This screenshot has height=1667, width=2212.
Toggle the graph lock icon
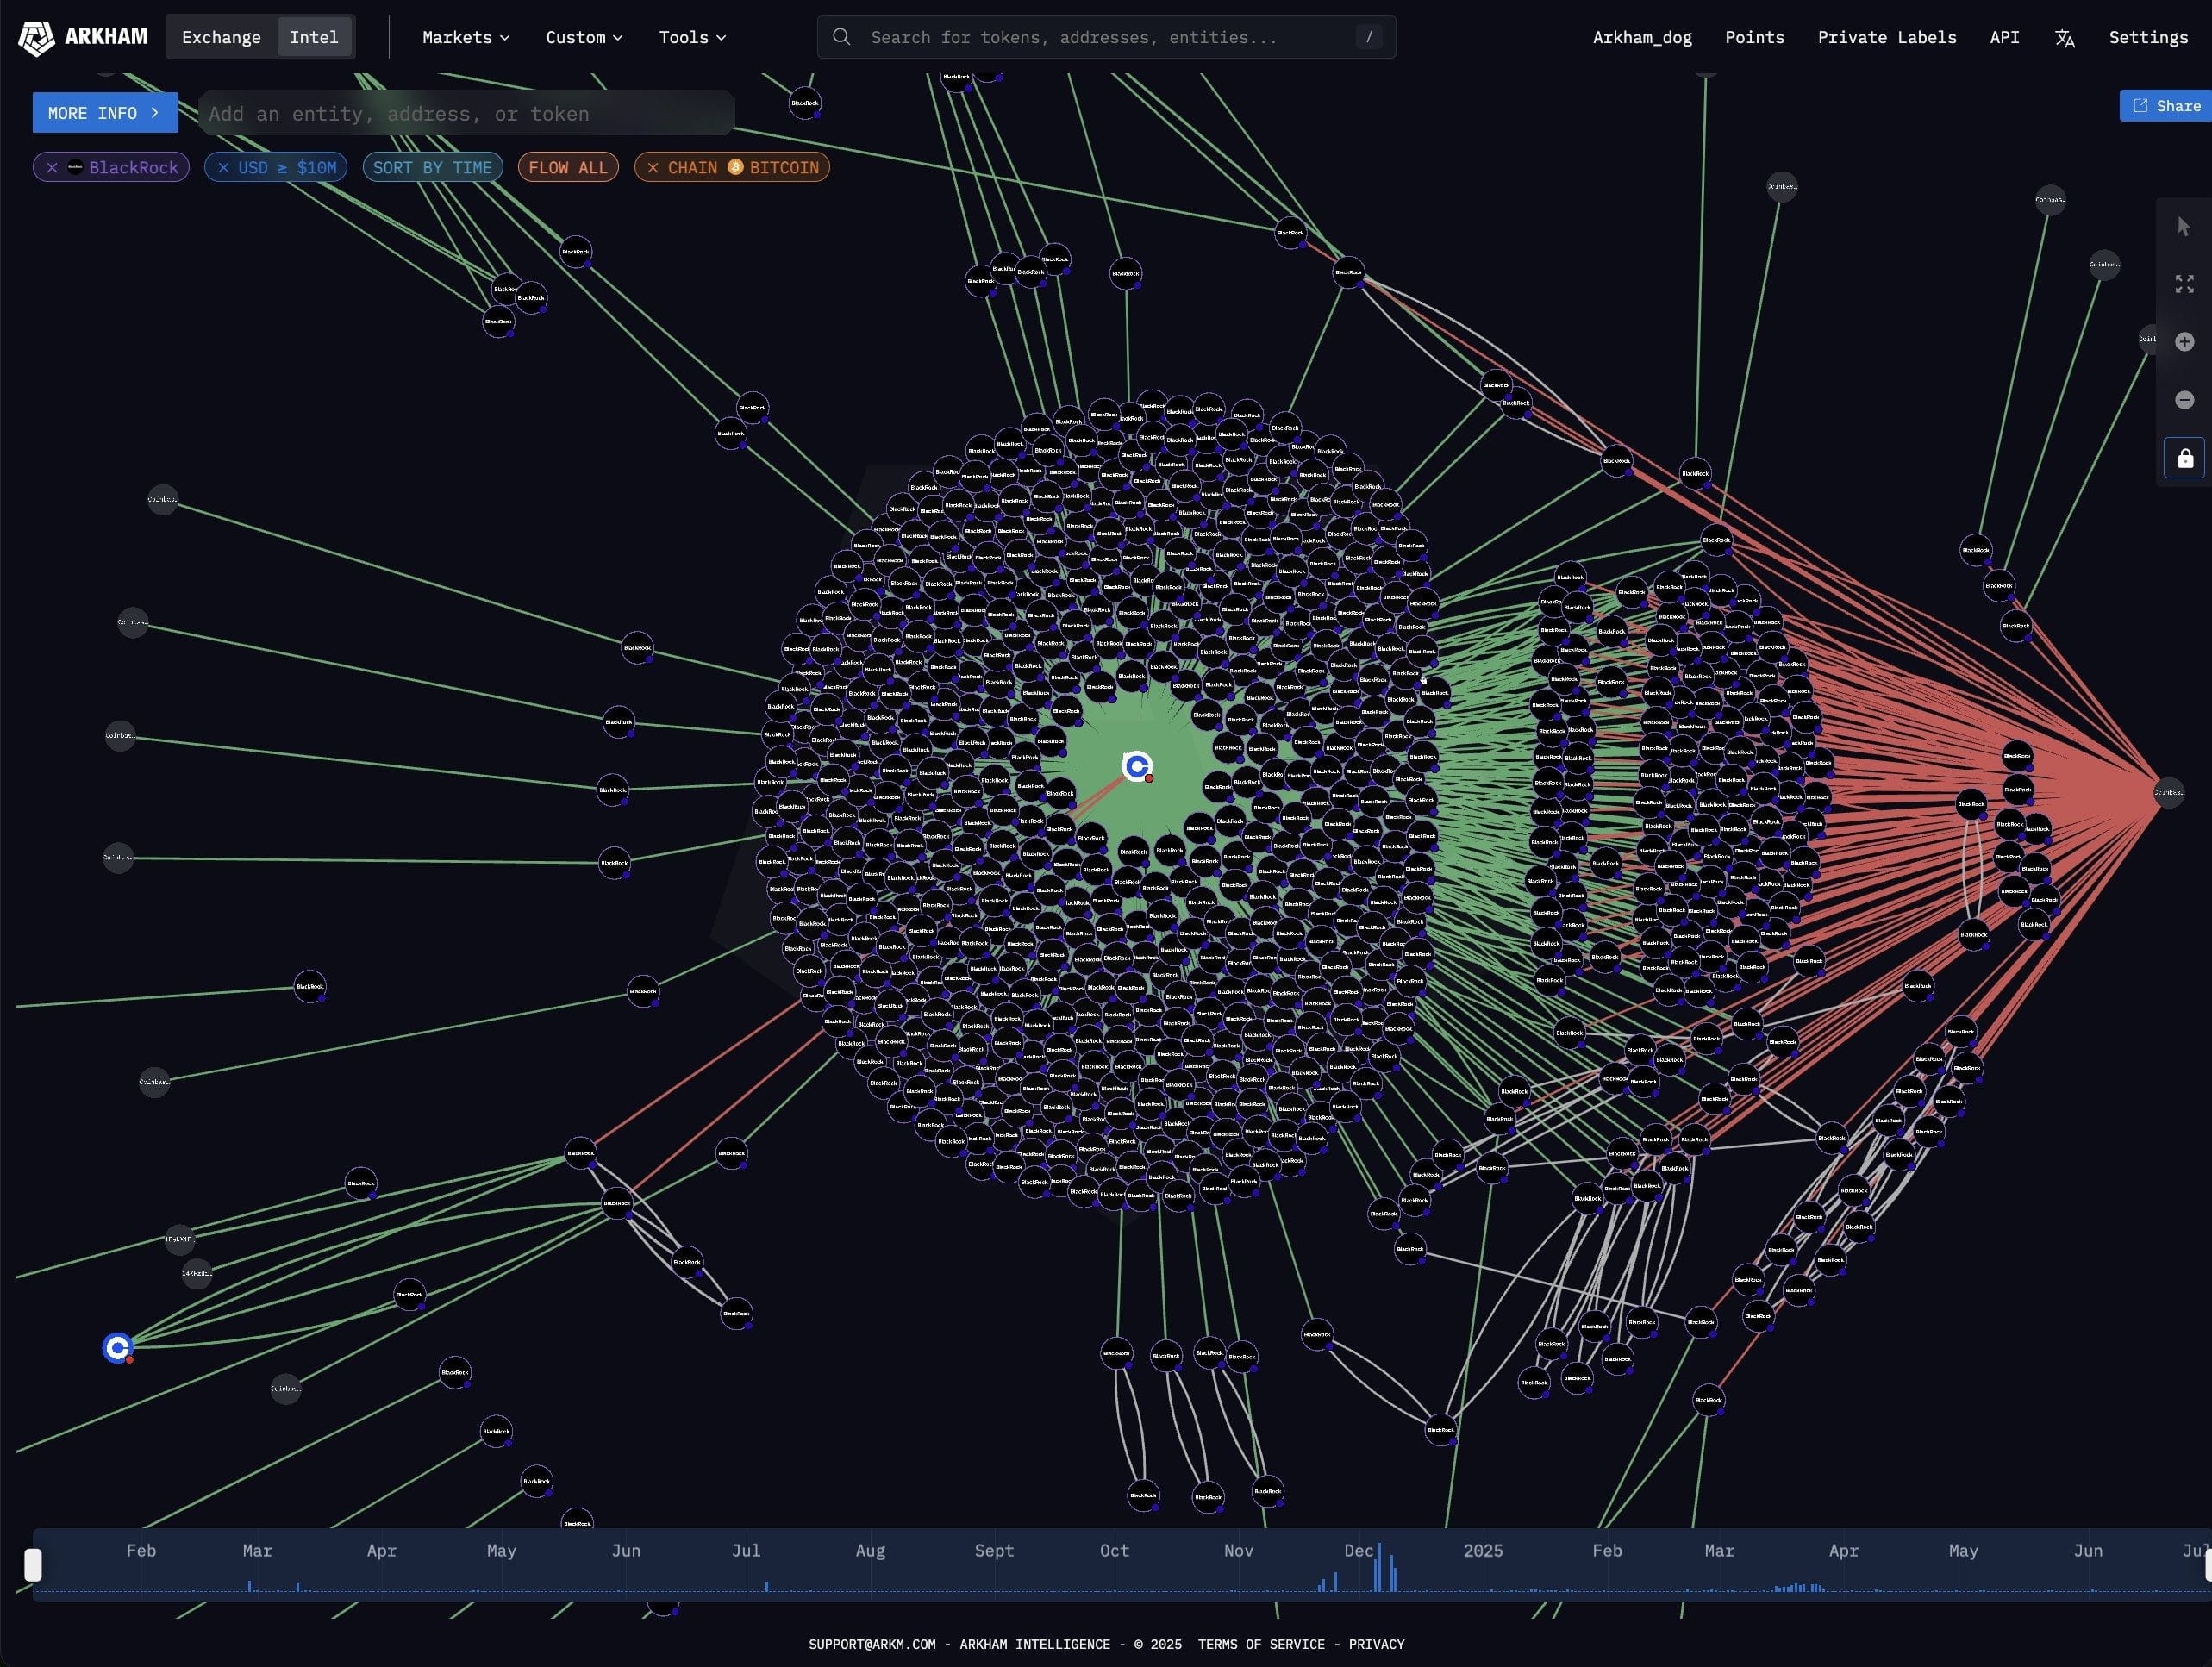[x=2184, y=458]
